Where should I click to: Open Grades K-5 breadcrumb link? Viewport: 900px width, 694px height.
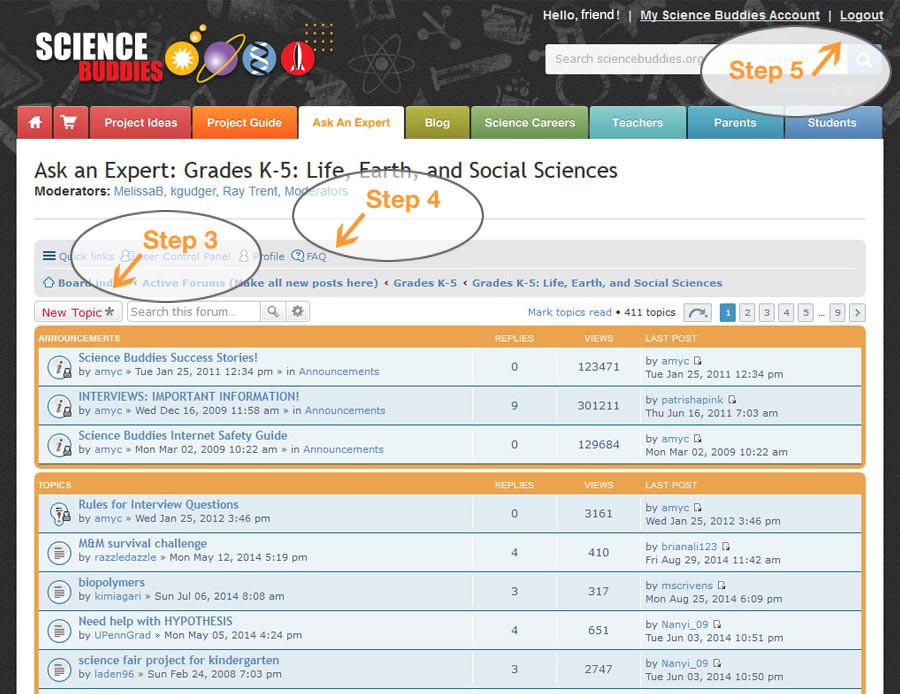pyautogui.click(x=425, y=283)
